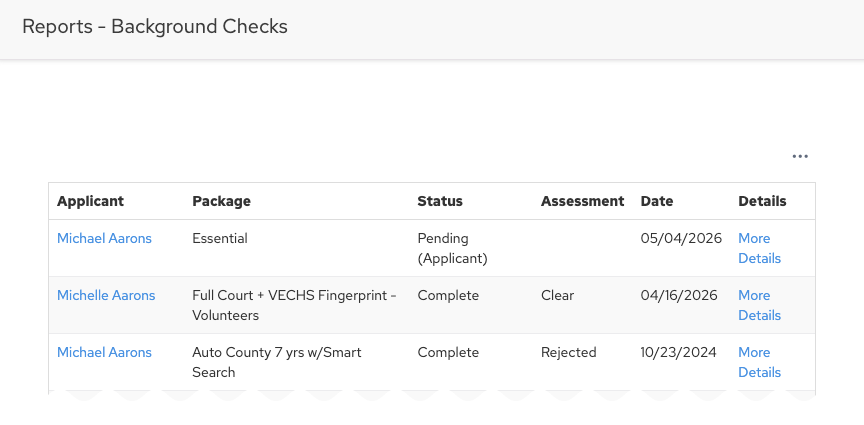Select the 05/04/2026 date cell
864x425 pixels.
click(681, 238)
